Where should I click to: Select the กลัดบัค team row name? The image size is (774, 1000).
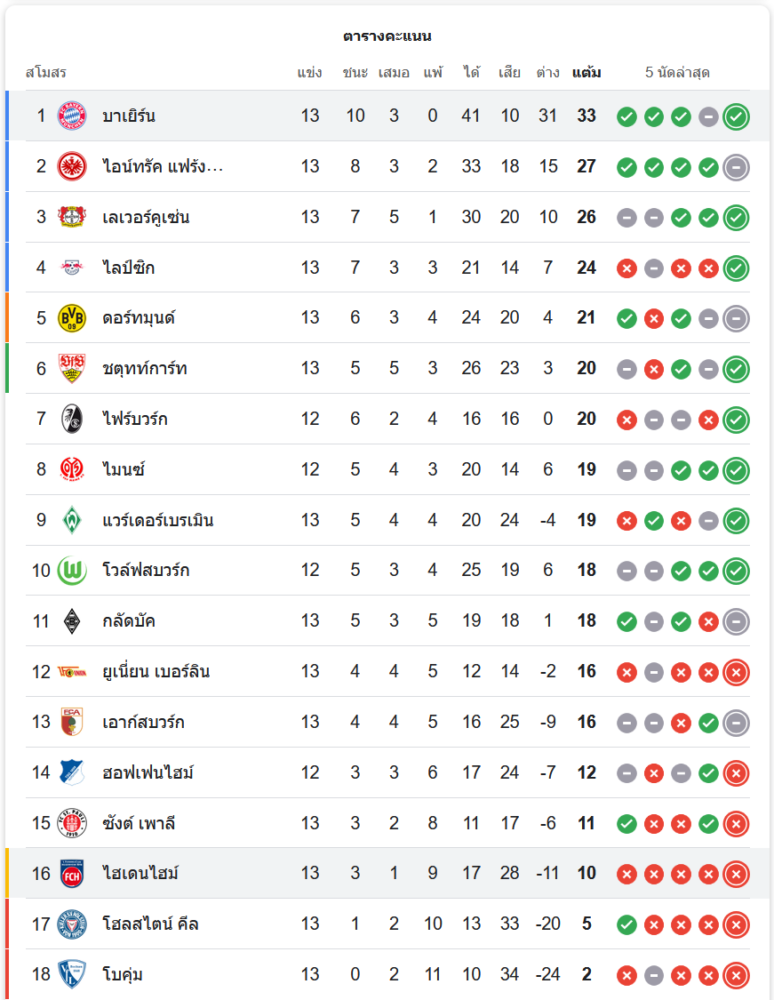(128, 621)
